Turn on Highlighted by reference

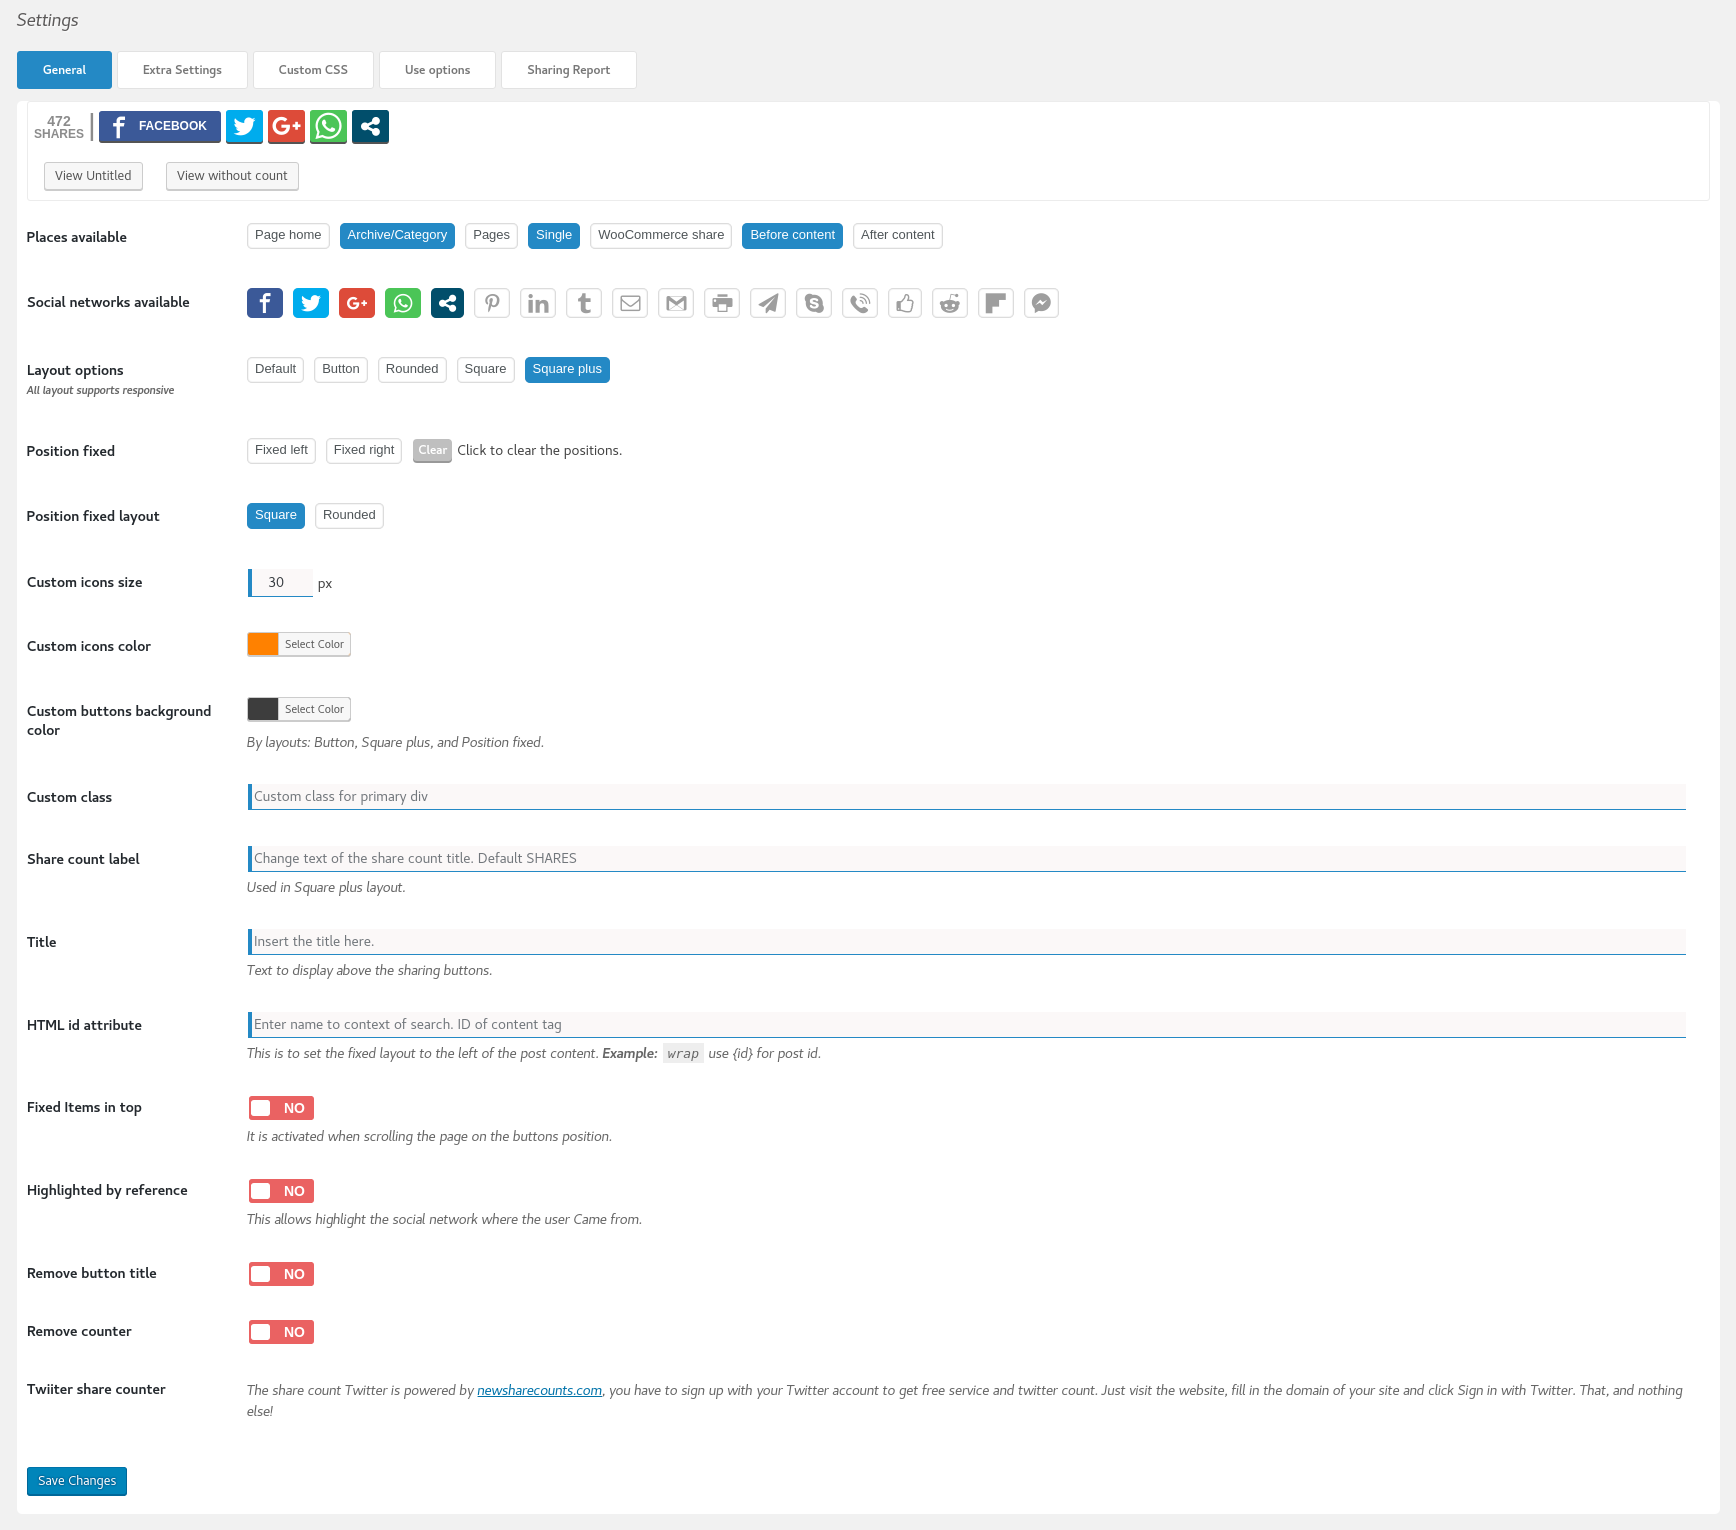click(280, 1190)
